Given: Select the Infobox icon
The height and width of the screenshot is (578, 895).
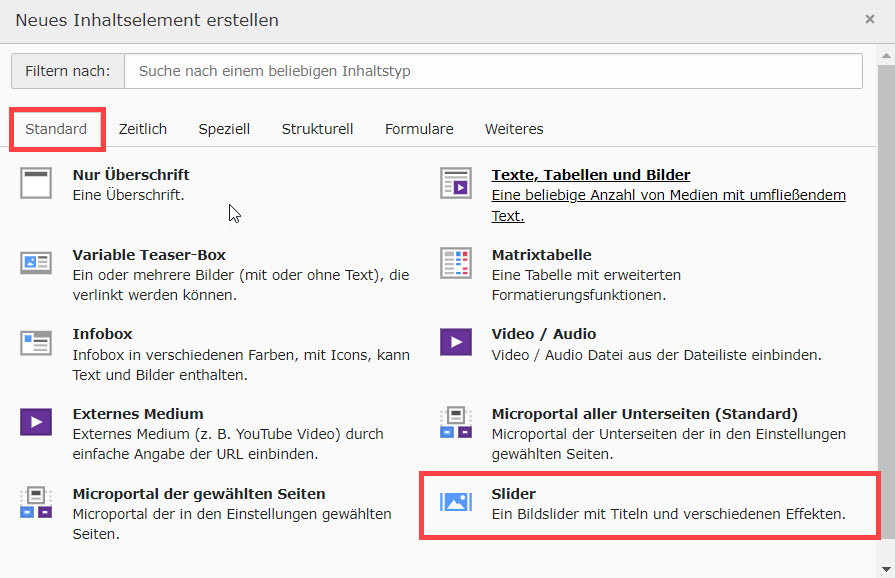Looking at the screenshot, I should tap(36, 342).
